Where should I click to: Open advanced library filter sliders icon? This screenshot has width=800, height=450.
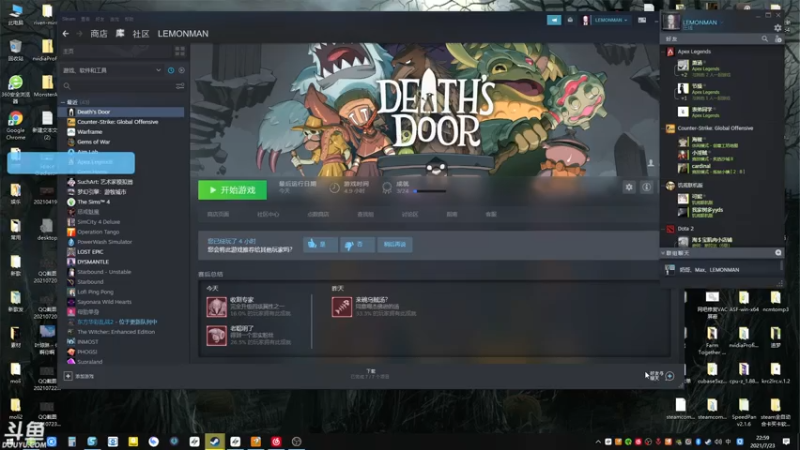coord(180,86)
